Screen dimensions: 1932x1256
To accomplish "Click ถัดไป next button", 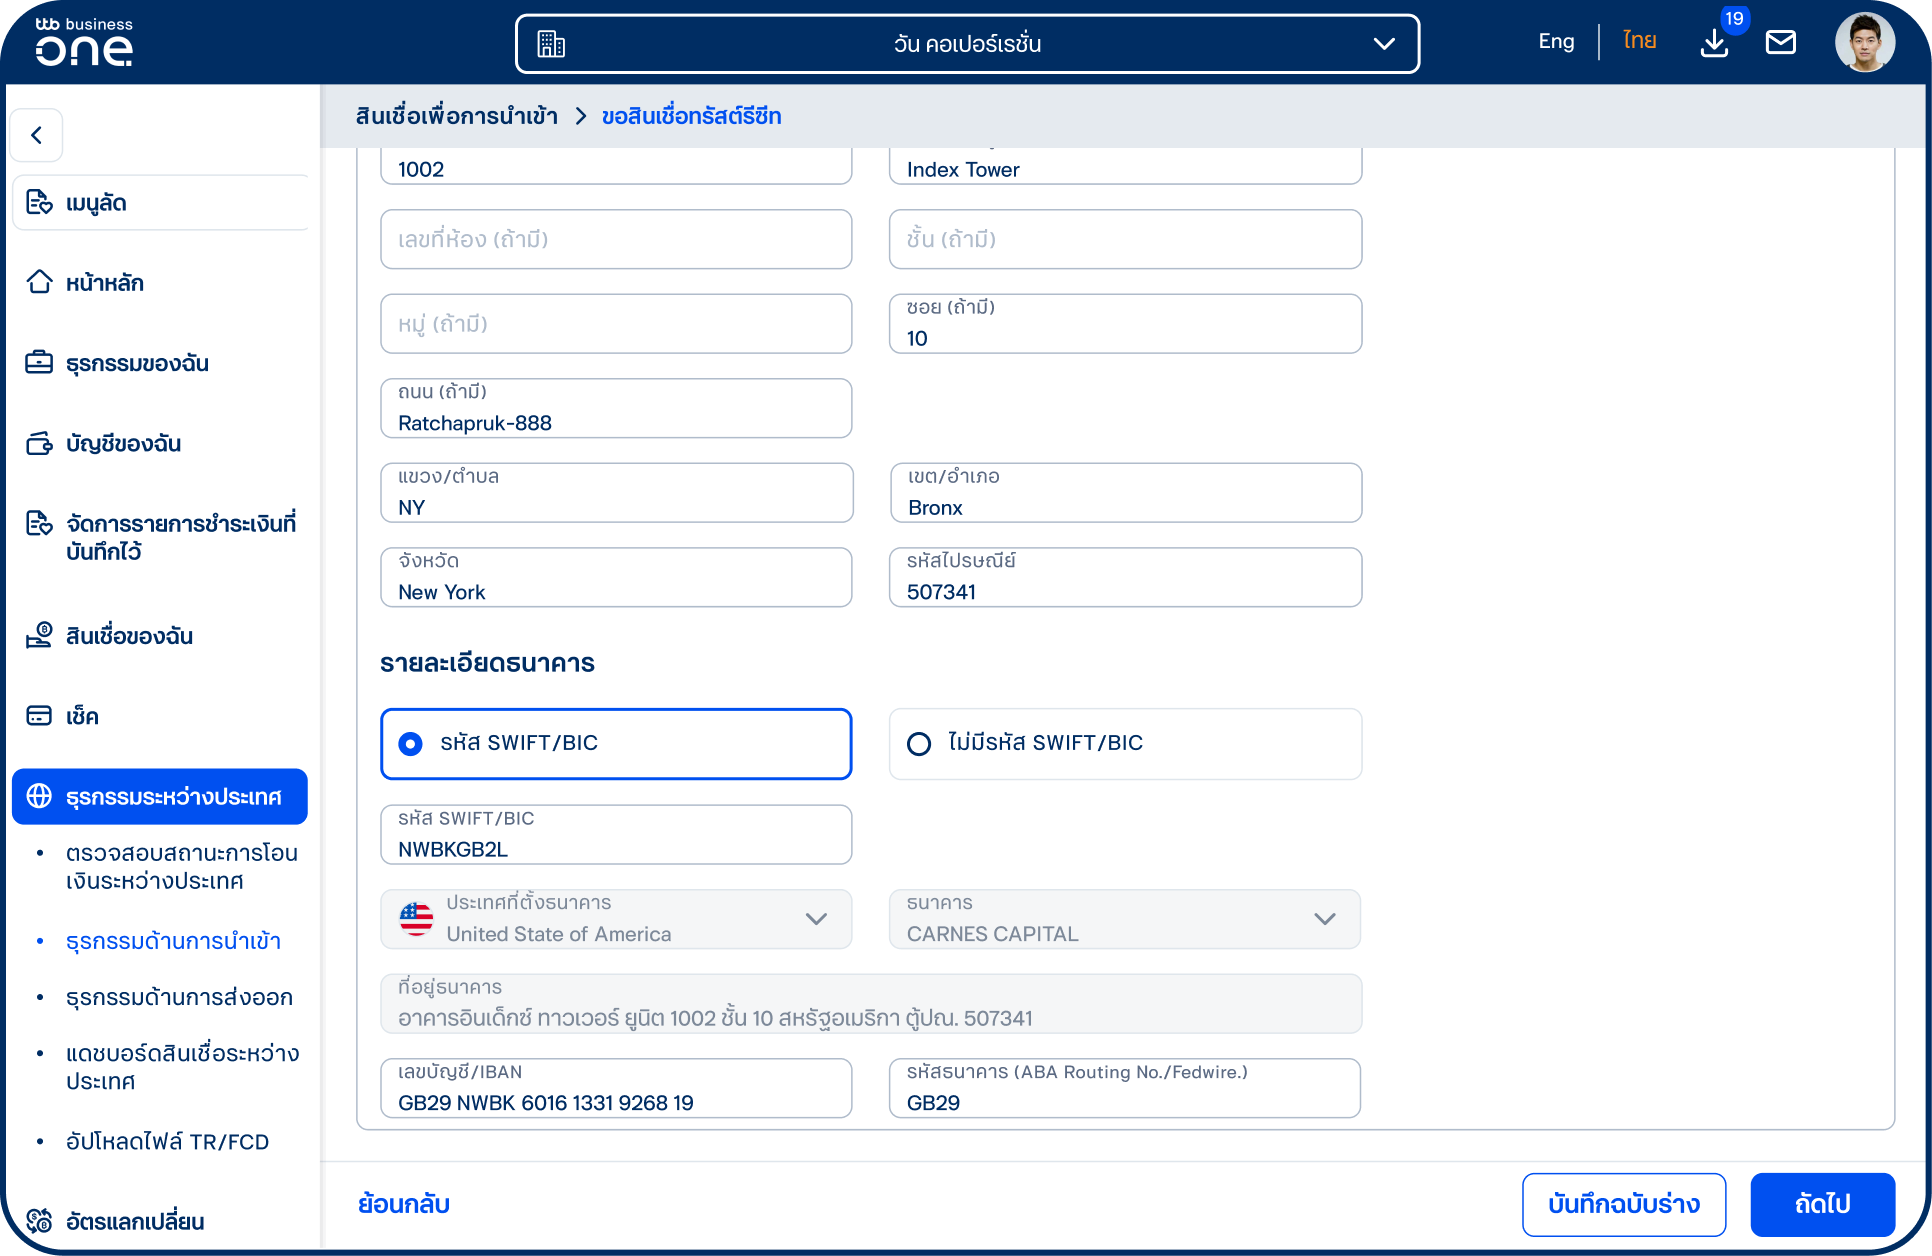I will 1822,1204.
